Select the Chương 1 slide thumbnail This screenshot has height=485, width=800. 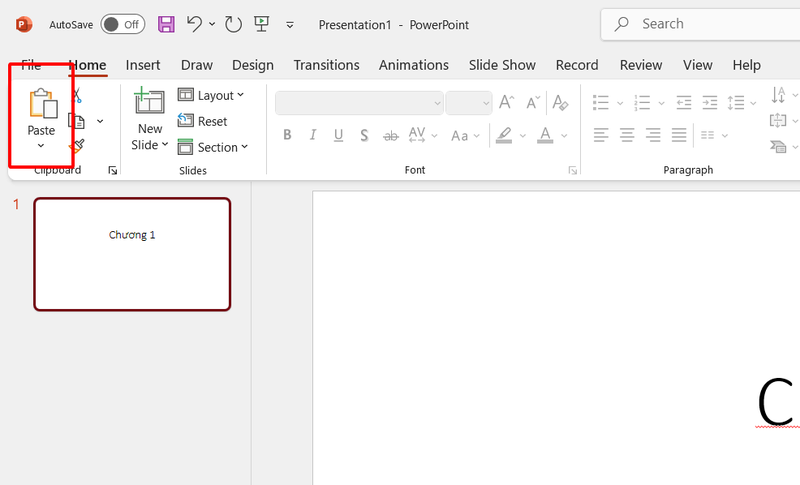pyautogui.click(x=132, y=254)
